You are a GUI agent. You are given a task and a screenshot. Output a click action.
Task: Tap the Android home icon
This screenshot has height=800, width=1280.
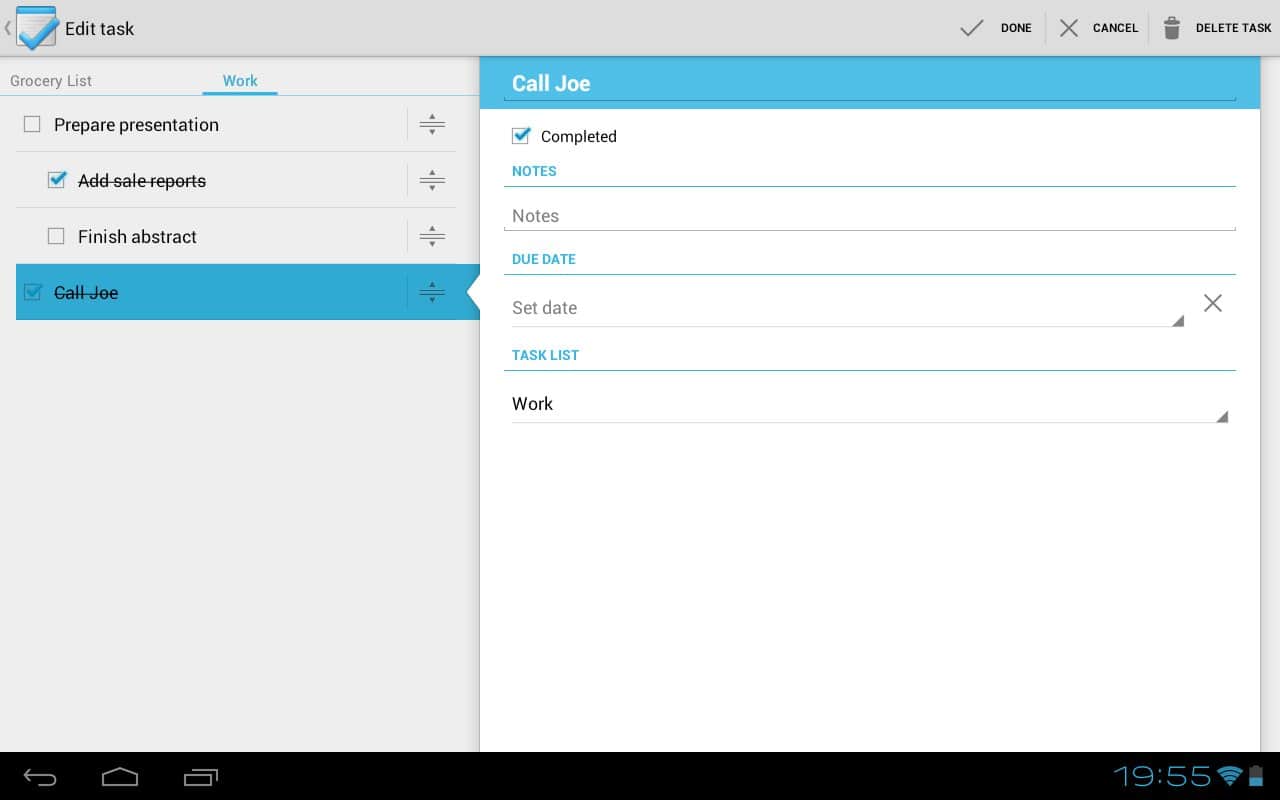(x=119, y=777)
